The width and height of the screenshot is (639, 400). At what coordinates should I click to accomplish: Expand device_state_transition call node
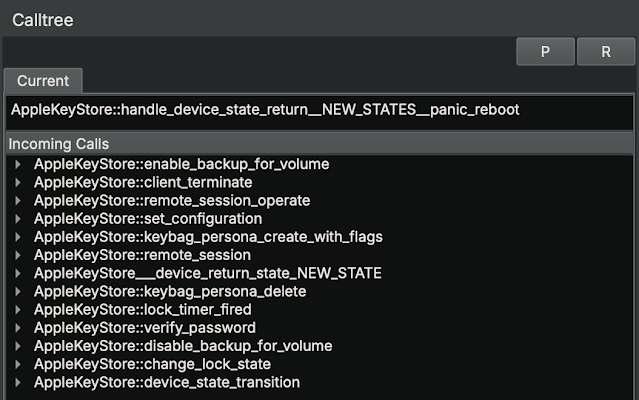[18, 382]
